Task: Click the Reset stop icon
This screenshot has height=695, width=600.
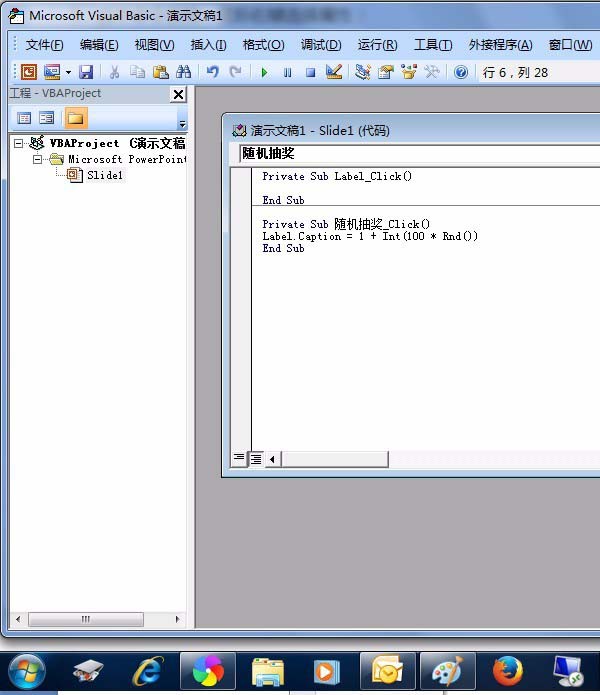Action: pyautogui.click(x=311, y=72)
